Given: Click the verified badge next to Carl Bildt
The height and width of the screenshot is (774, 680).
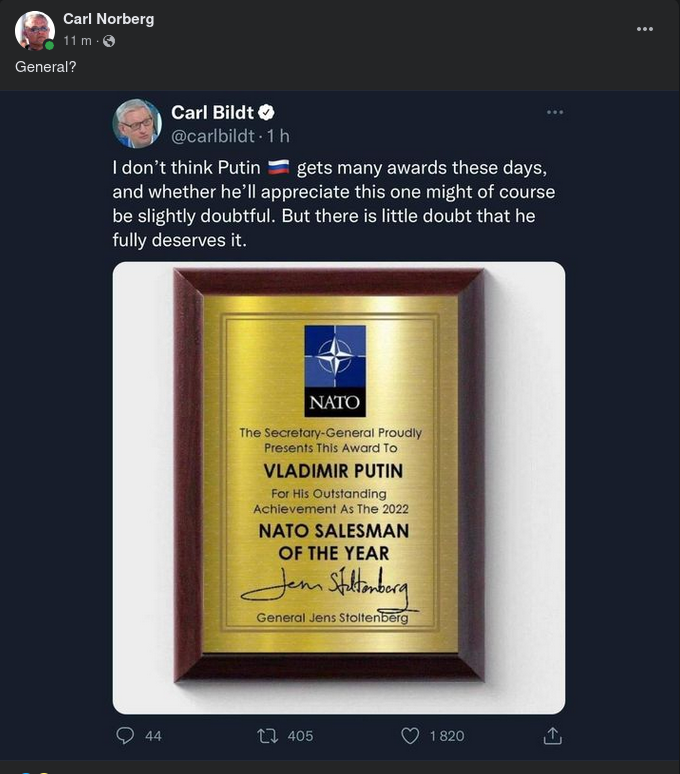Looking at the screenshot, I should 267,113.
